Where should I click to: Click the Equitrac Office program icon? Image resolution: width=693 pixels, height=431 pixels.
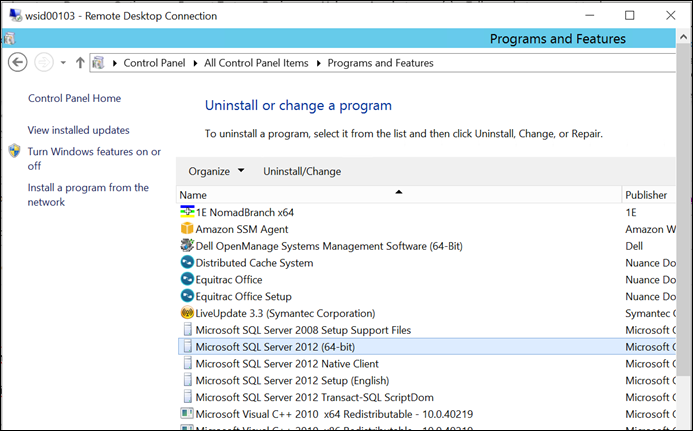pyautogui.click(x=187, y=279)
